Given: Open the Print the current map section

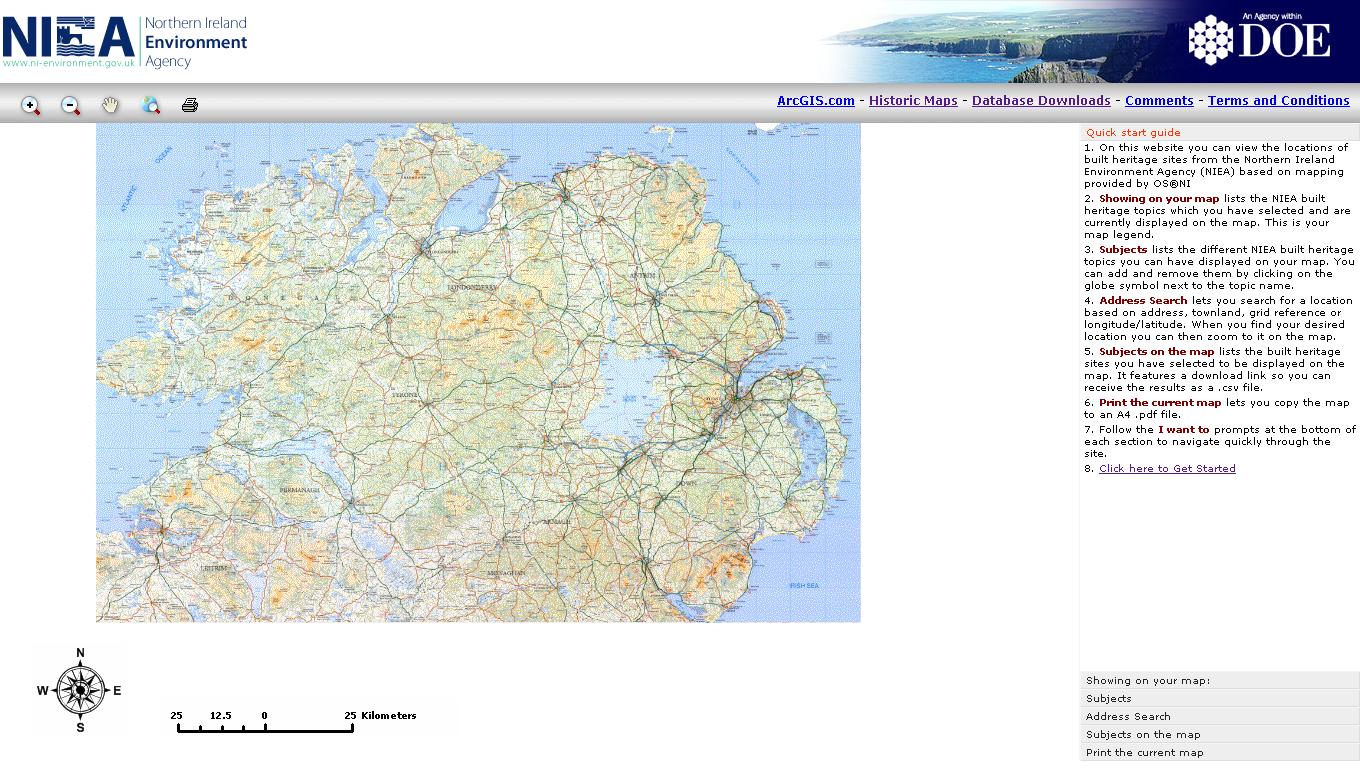Looking at the screenshot, I should coord(1144,752).
